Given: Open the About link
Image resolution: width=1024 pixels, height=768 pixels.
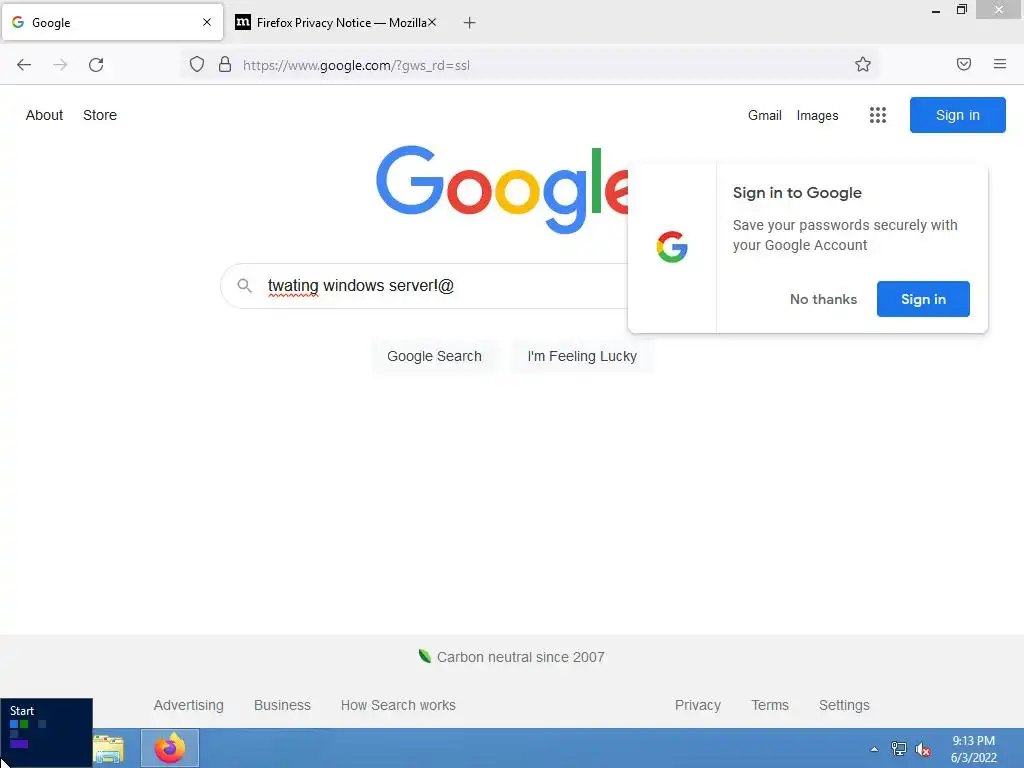Looking at the screenshot, I should tap(44, 115).
